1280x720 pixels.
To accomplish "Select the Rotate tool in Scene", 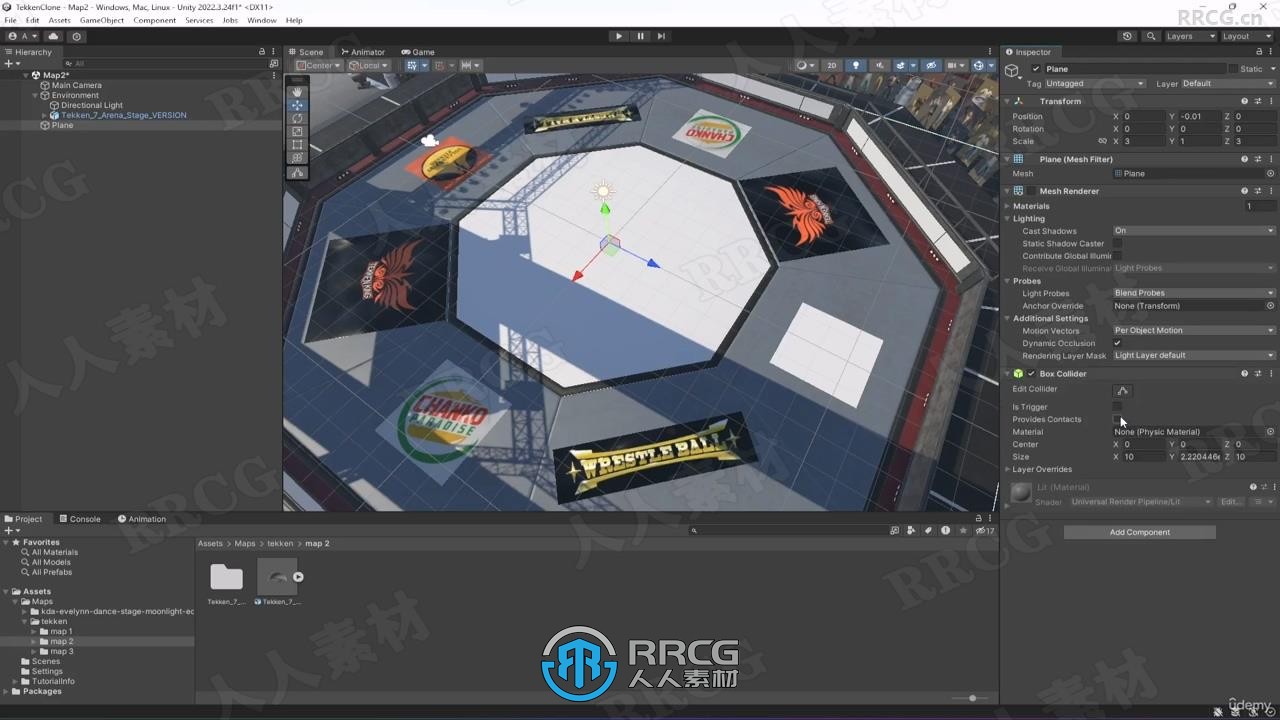I will pos(297,118).
